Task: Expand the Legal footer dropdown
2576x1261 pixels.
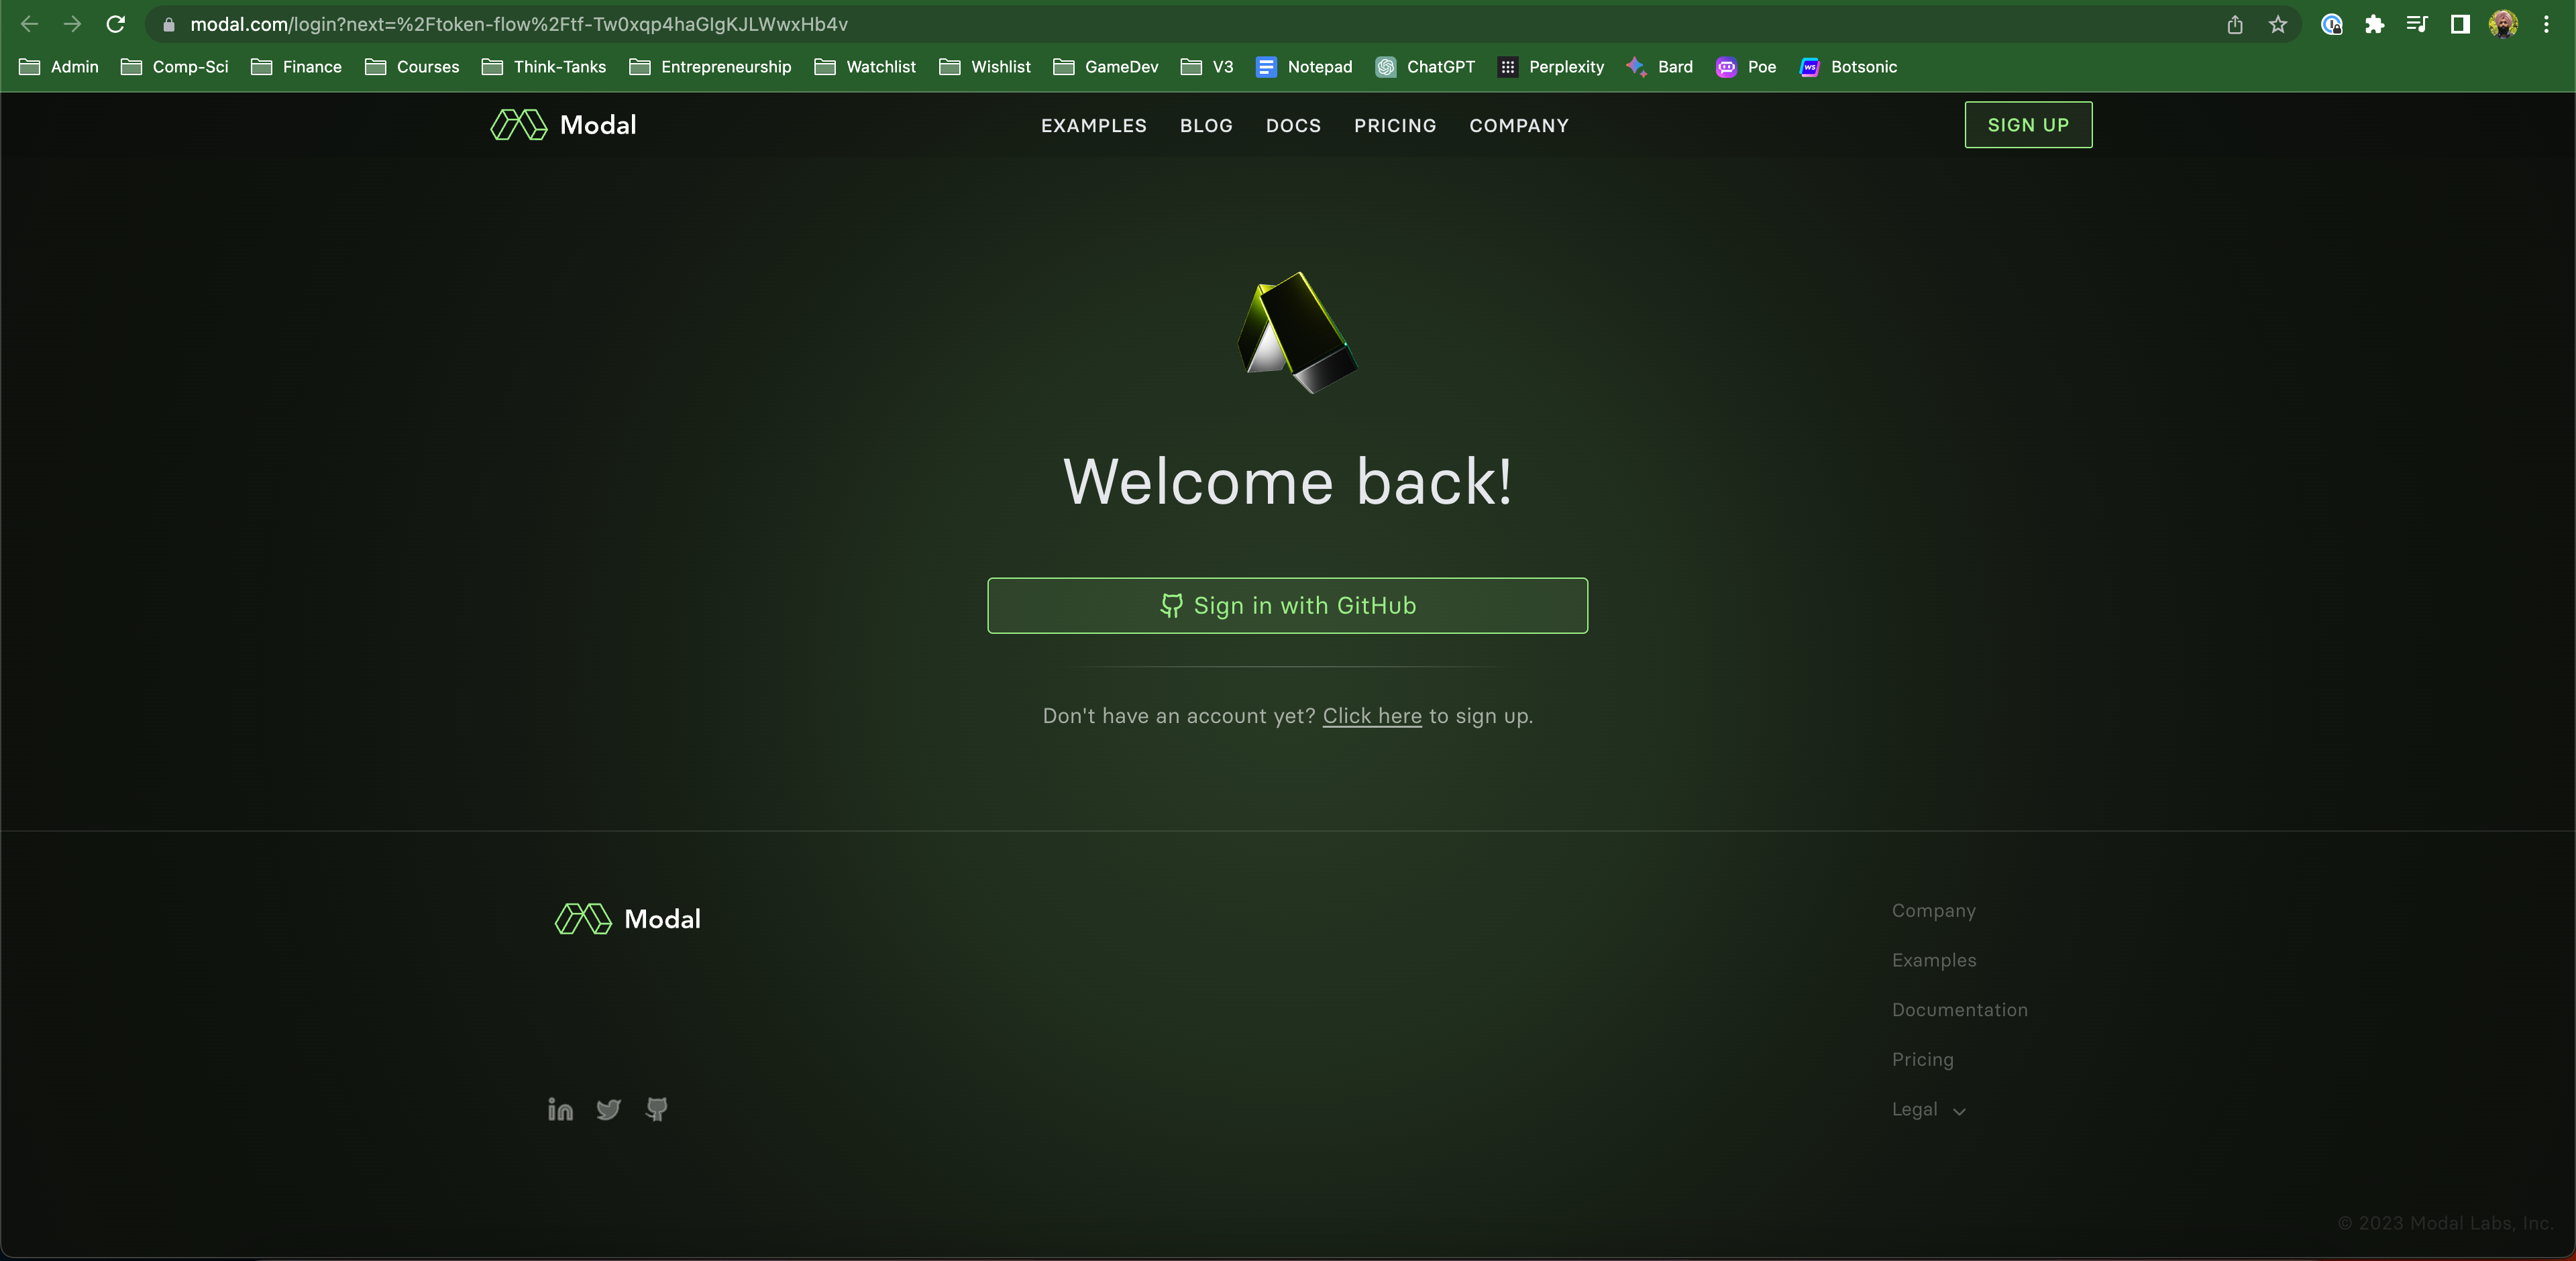Action: [1928, 1109]
